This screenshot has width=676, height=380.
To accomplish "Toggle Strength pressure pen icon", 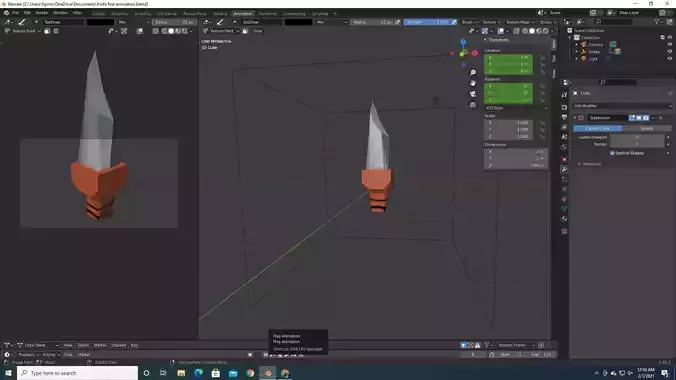I will pyautogui.click(x=454, y=22).
